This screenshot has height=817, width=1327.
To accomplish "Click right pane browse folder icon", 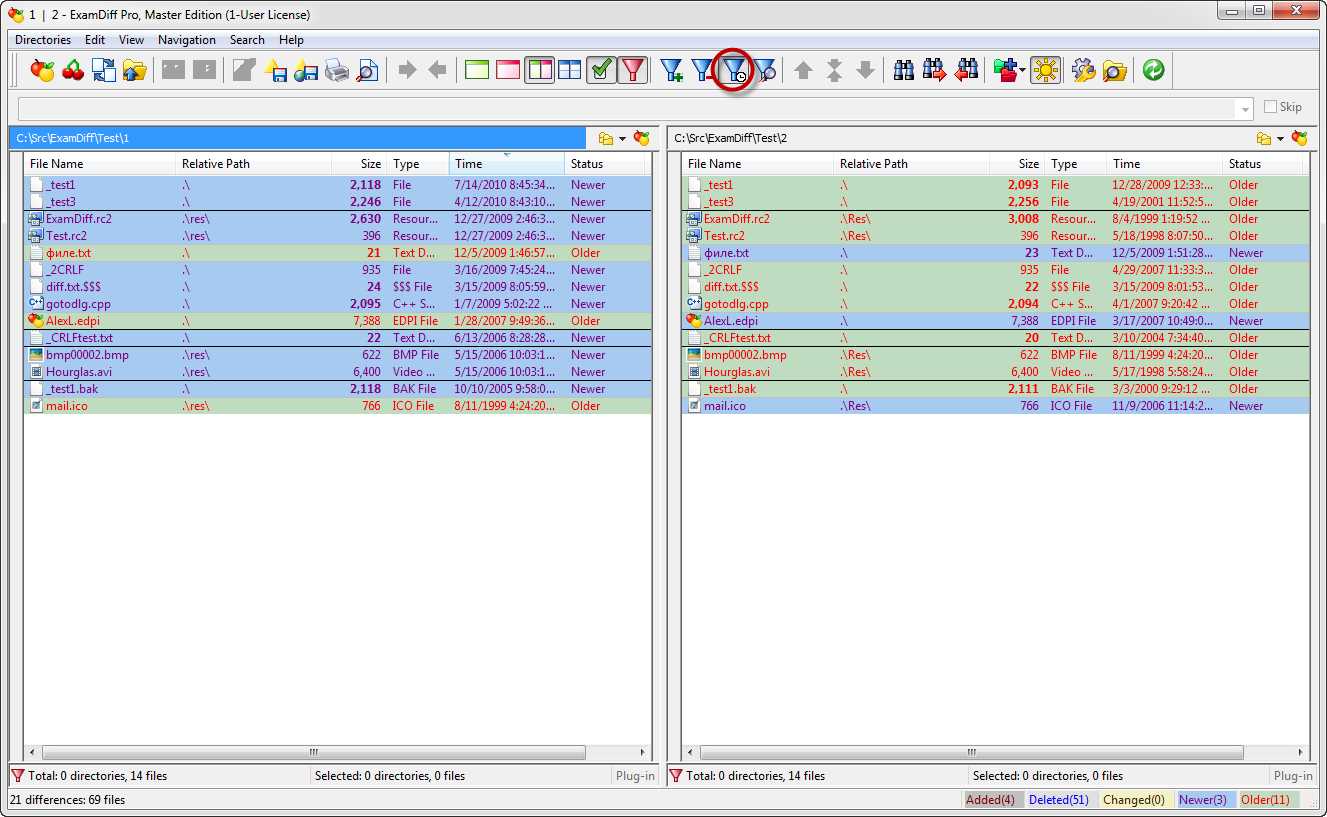I will (1264, 138).
